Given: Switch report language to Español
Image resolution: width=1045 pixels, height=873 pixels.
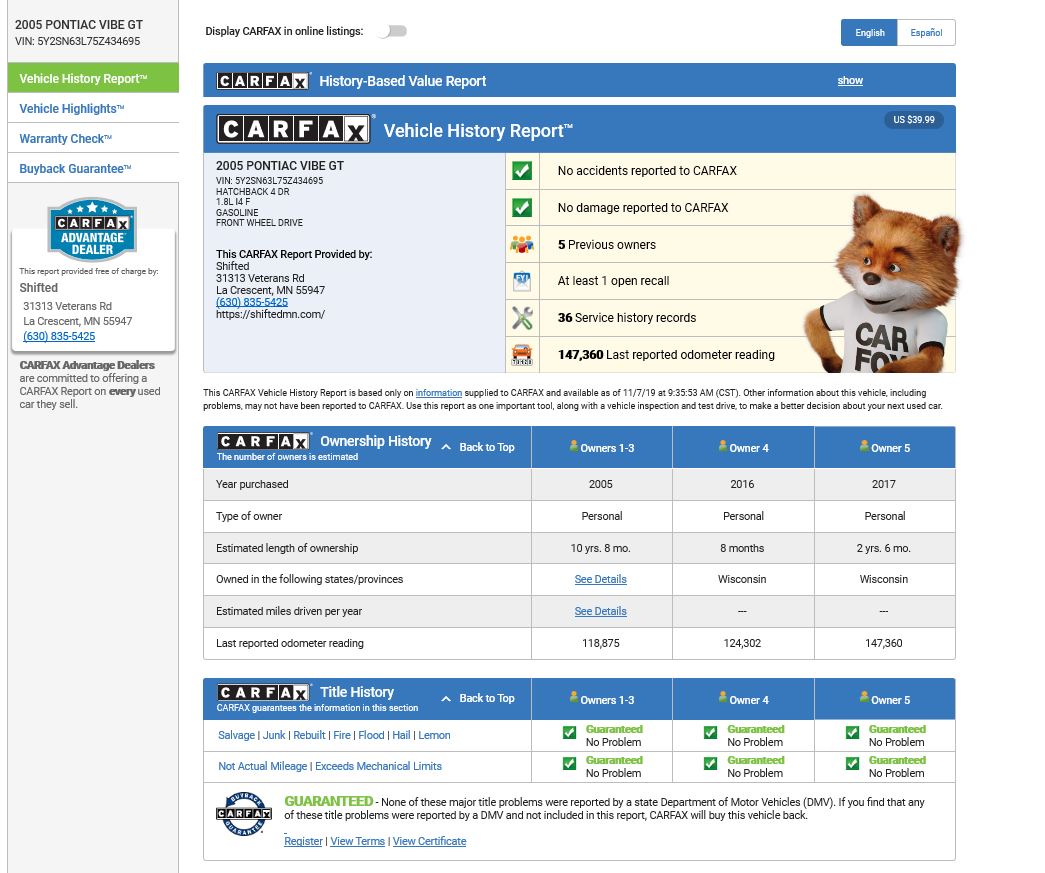Looking at the screenshot, I should click(x=926, y=33).
